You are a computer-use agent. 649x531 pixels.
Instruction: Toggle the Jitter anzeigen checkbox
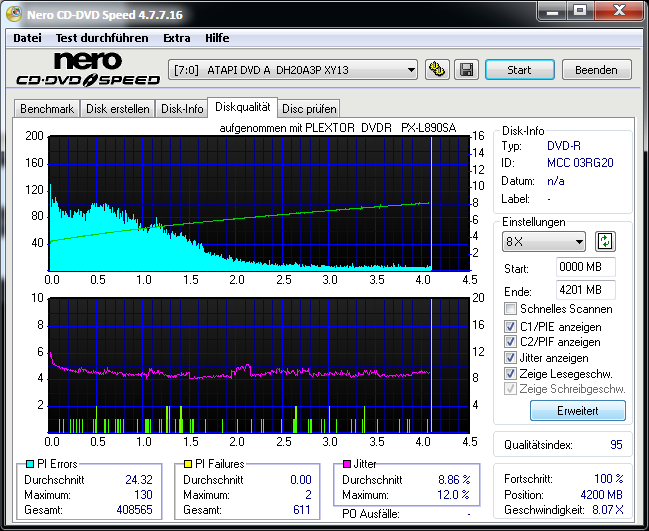510,358
